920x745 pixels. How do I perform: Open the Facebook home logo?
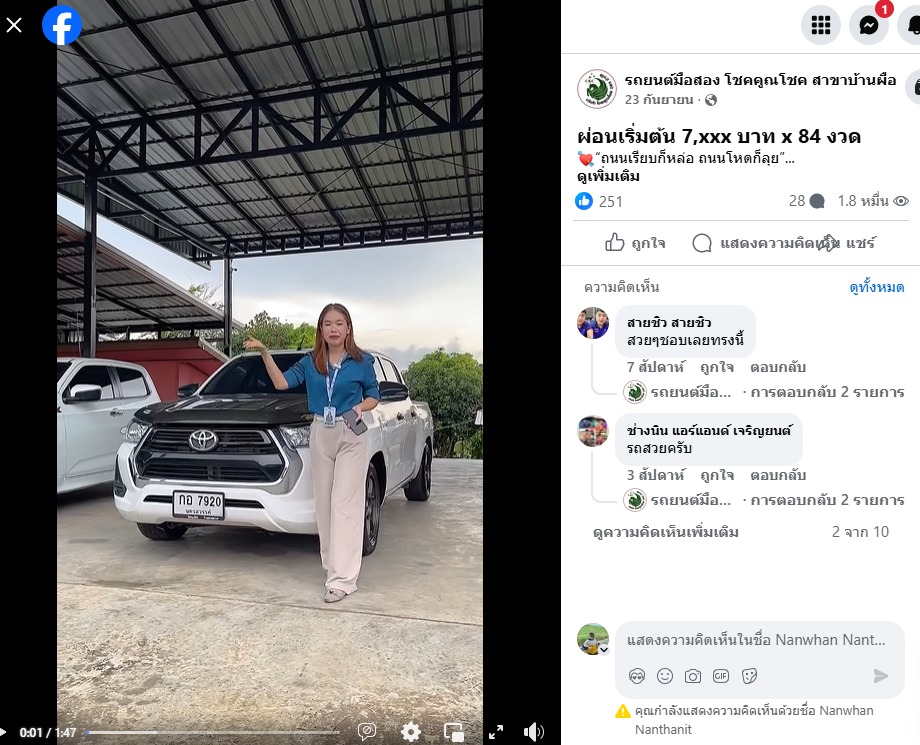coord(62,25)
